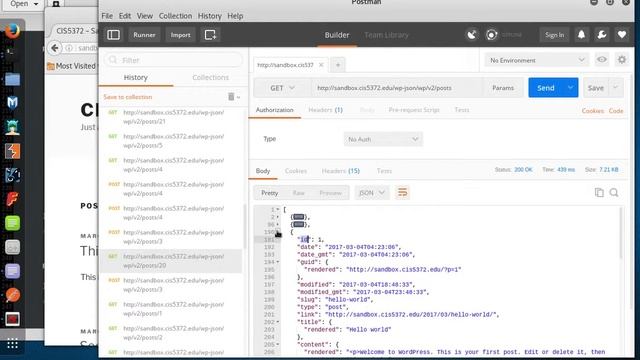640x360 pixels.
Task: Open the Code link
Action: (x=616, y=111)
